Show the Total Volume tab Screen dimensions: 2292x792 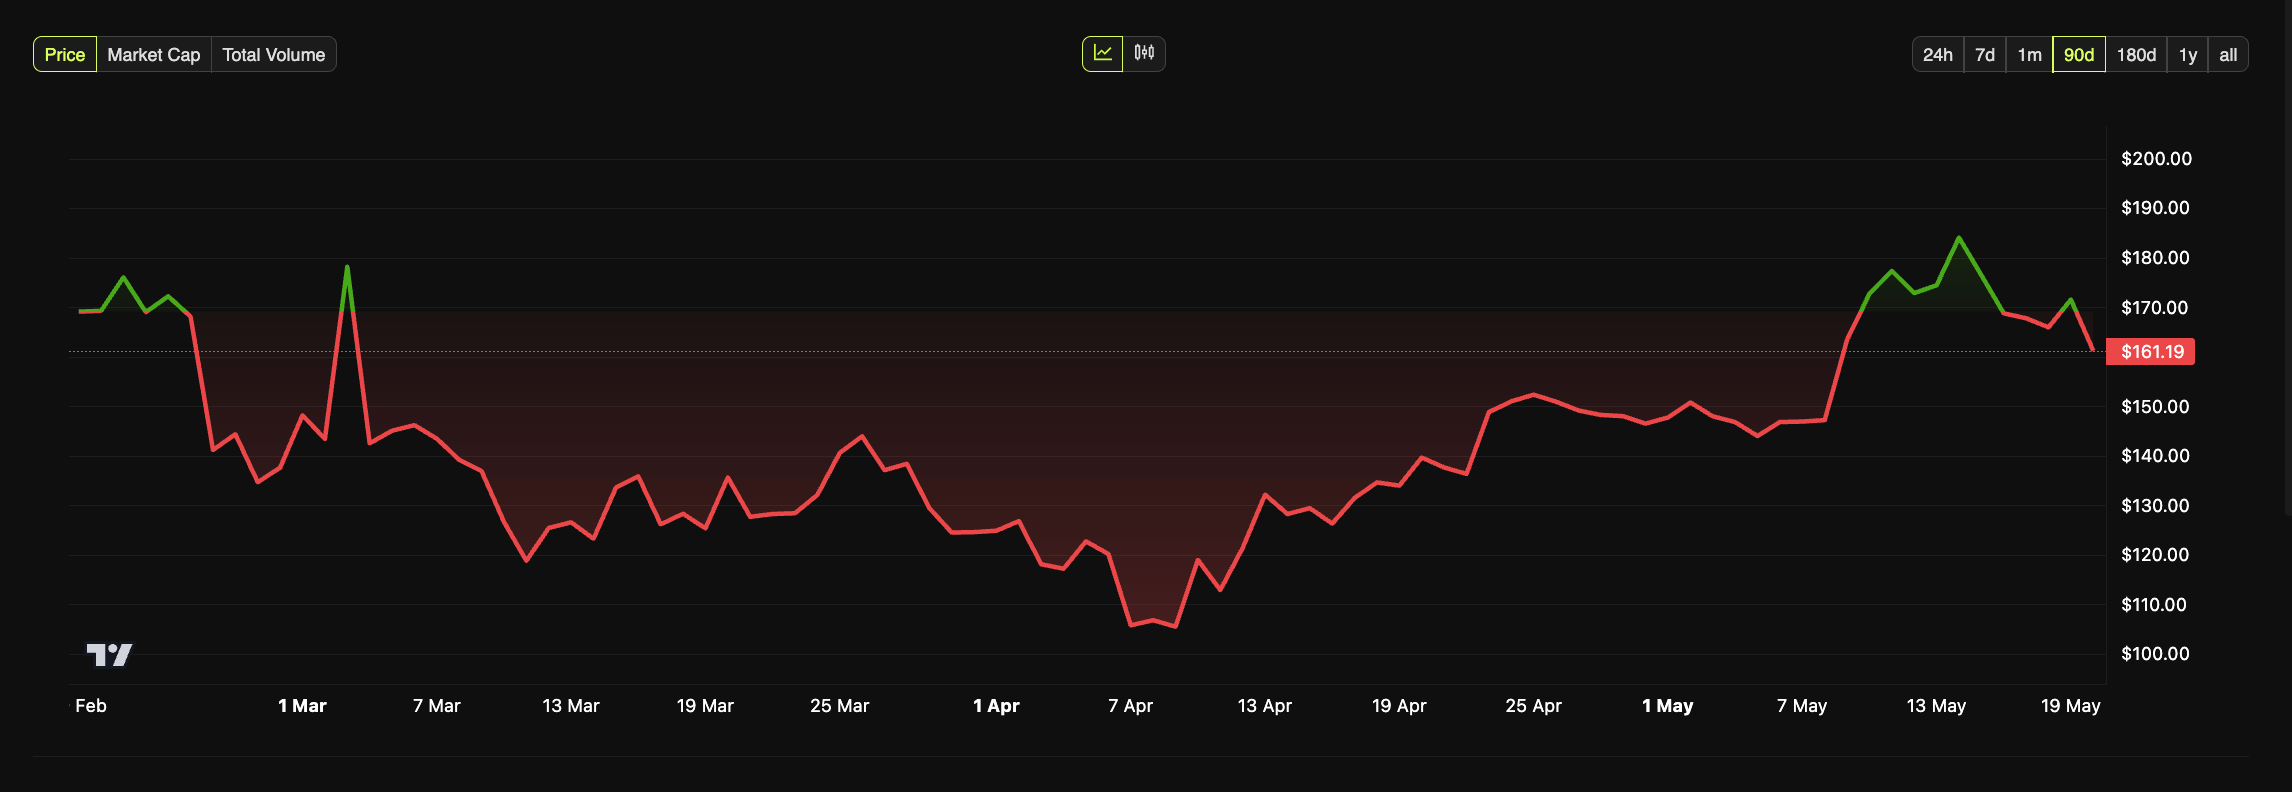coord(273,55)
